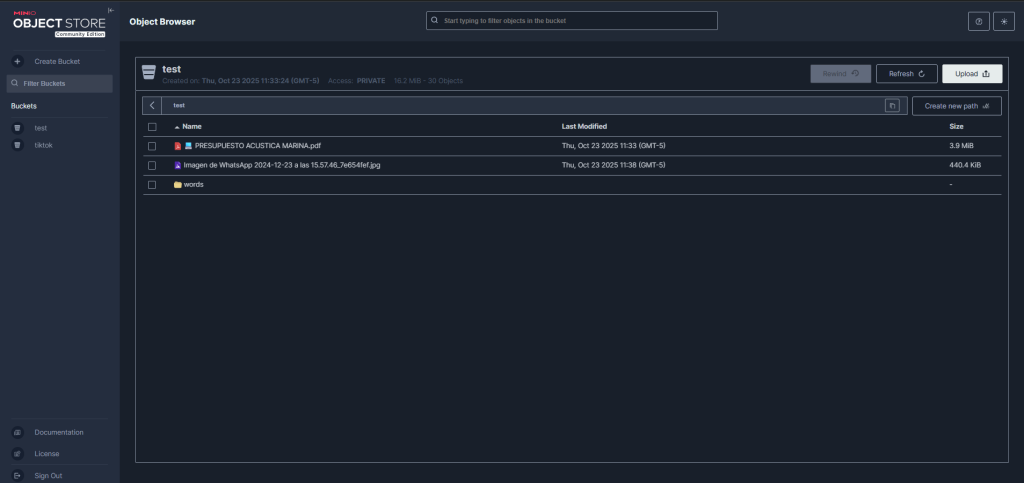Toggle the light/dark theme sun icon
The height and width of the screenshot is (483, 1024).
pyautogui.click(x=1003, y=21)
